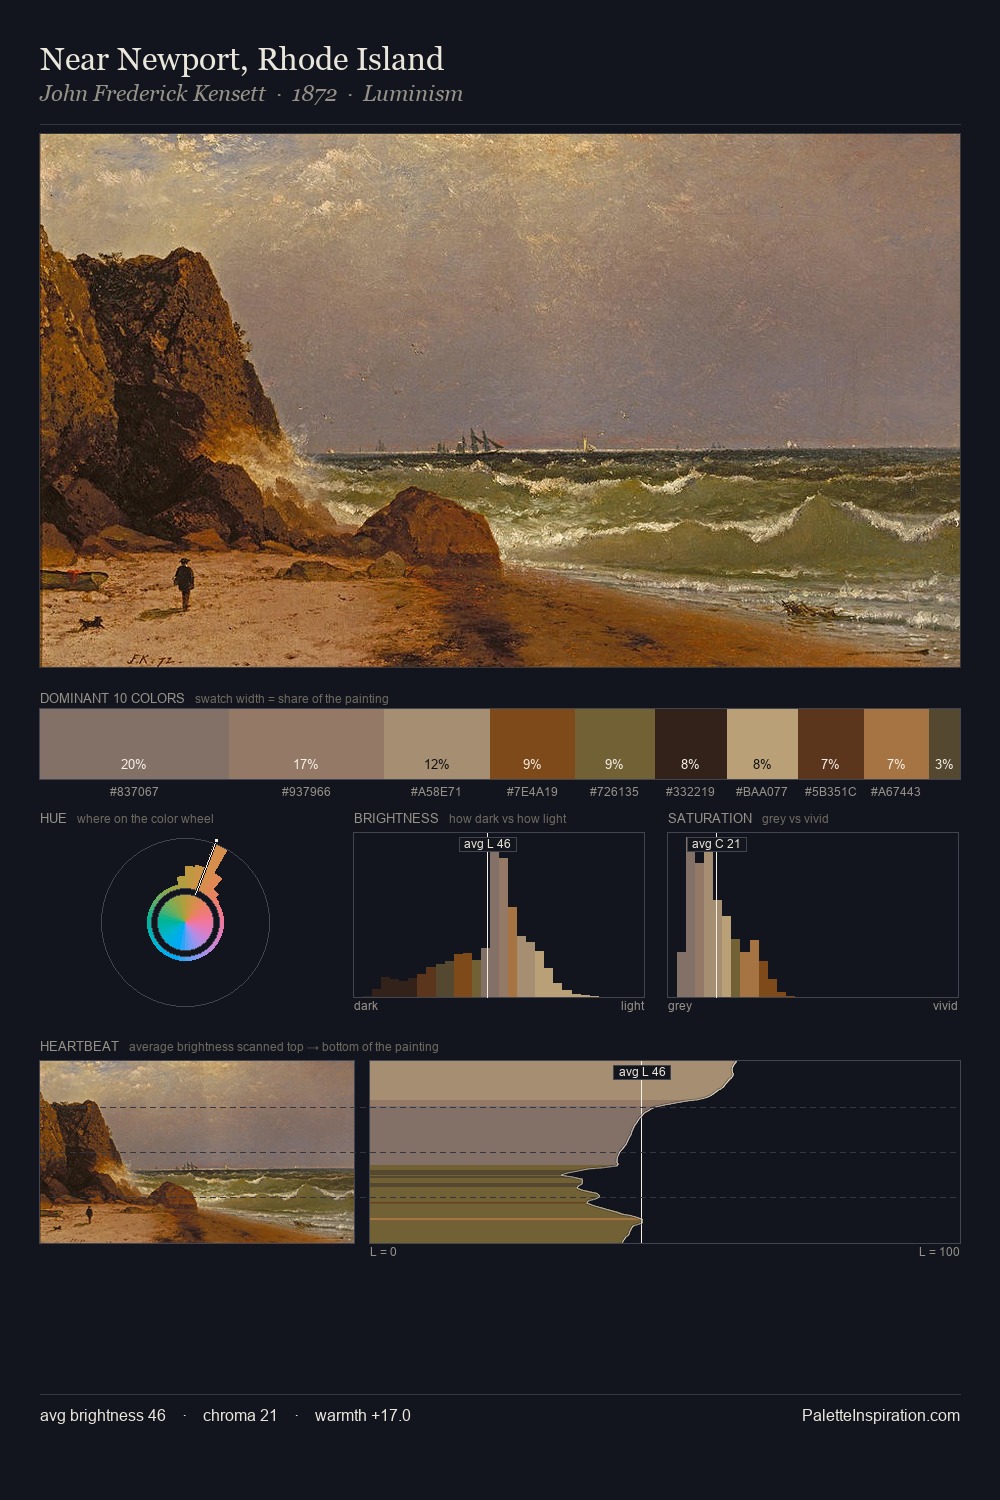
Task: Pick the brown swatch #7E4A19
Action: pyautogui.click(x=532, y=743)
